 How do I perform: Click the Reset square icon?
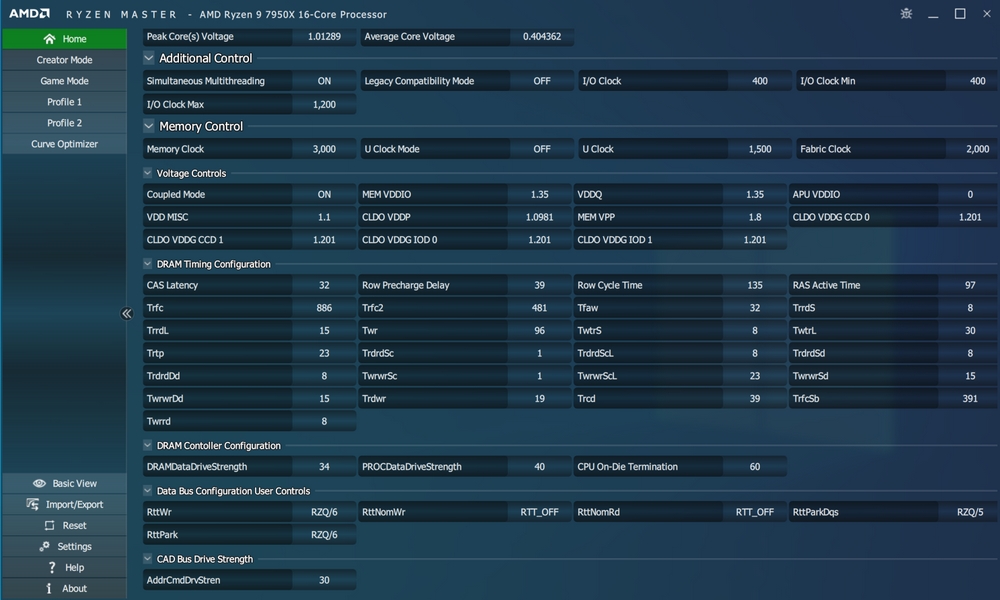pyautogui.click(x=49, y=525)
